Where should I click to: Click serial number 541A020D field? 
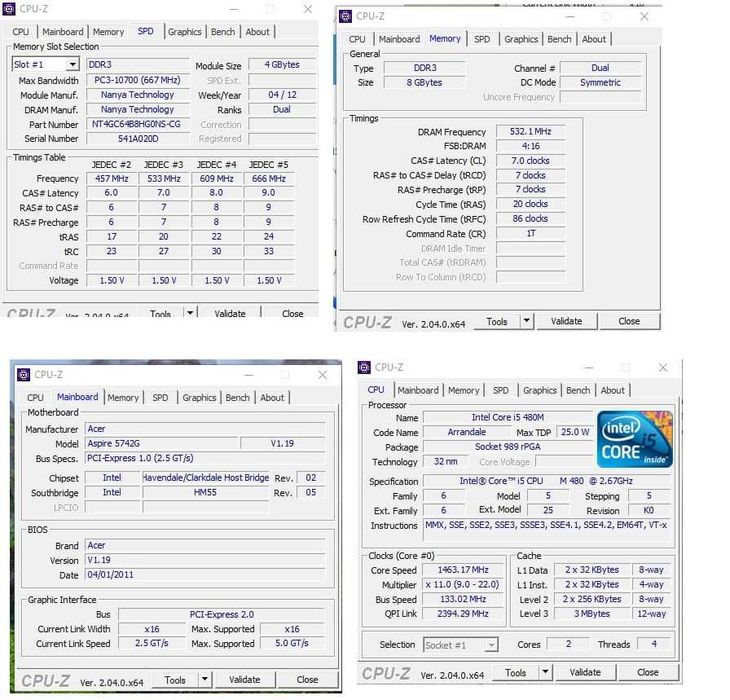tap(137, 139)
